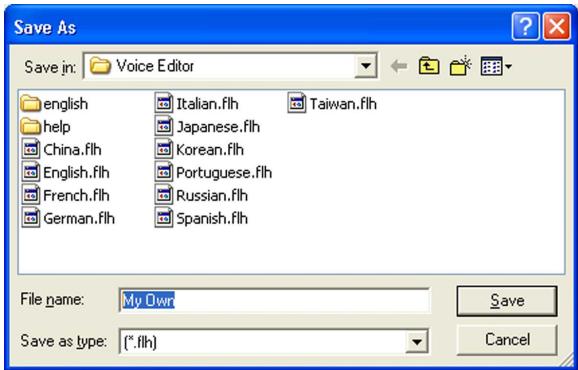Select the China.flh file icon

(x=31, y=149)
